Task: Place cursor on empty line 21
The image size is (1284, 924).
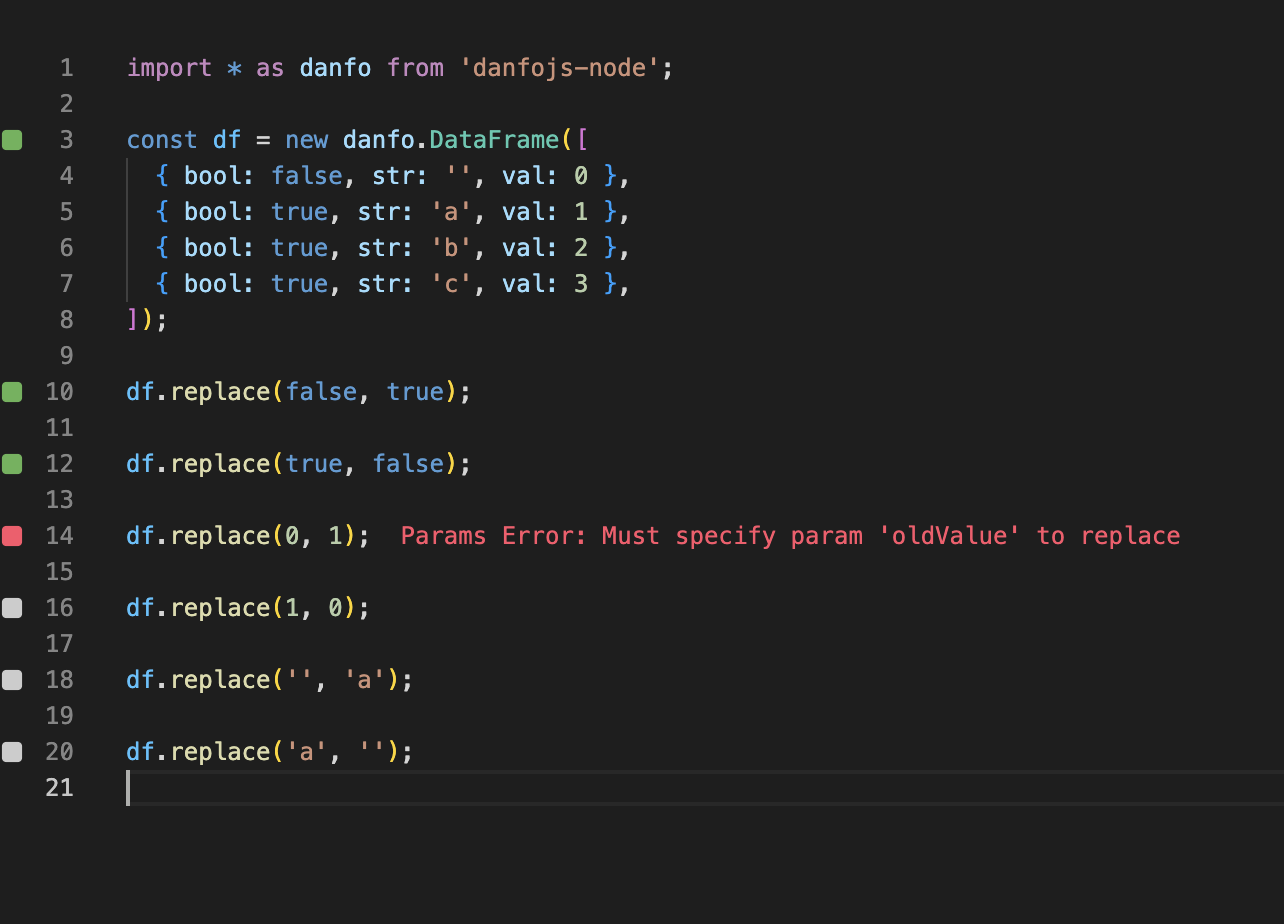Action: click(x=704, y=788)
